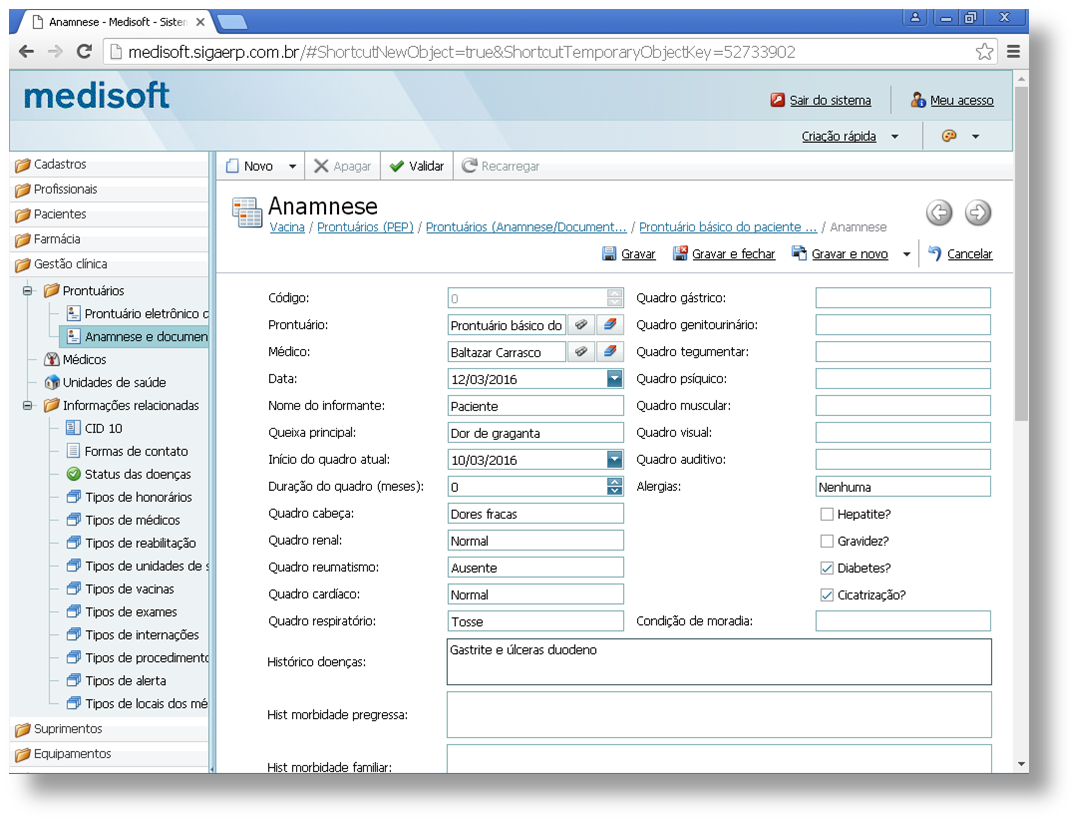
Task: Clear Médico field with eraser icon
Action: point(609,351)
